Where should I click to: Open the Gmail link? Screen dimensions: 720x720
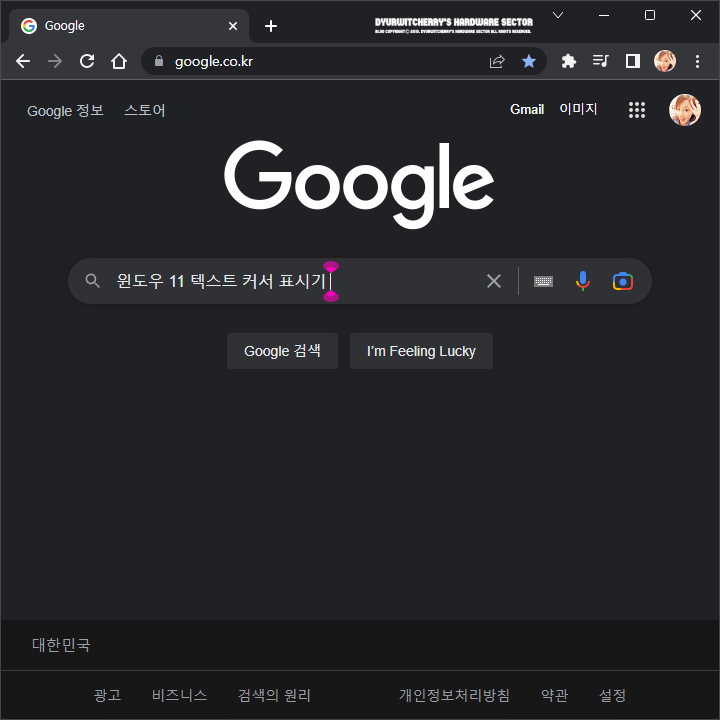[x=527, y=110]
